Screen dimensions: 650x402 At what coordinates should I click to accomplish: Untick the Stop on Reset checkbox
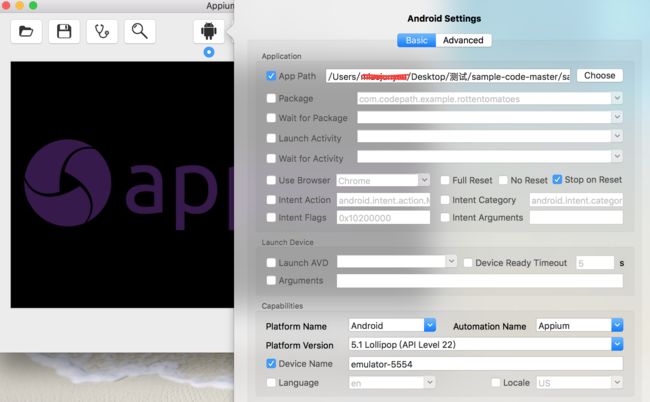(x=558, y=179)
